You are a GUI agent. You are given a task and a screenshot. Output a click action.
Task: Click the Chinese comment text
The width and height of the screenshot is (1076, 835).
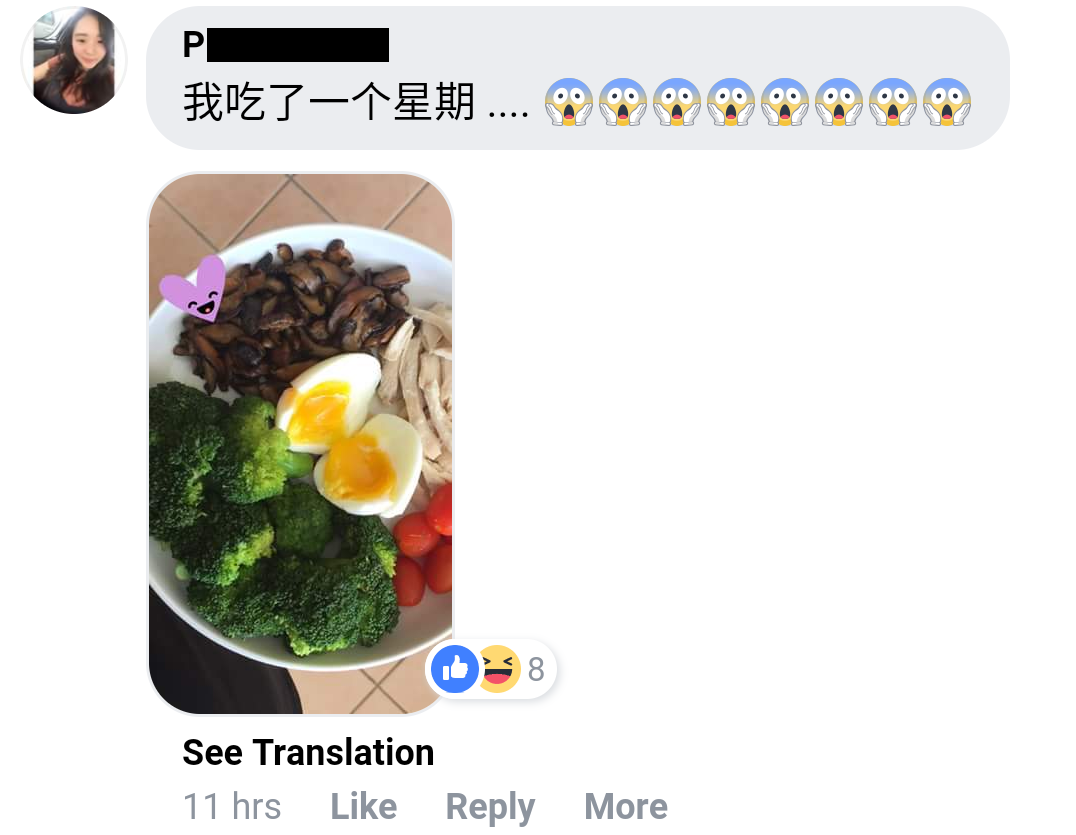pos(356,102)
